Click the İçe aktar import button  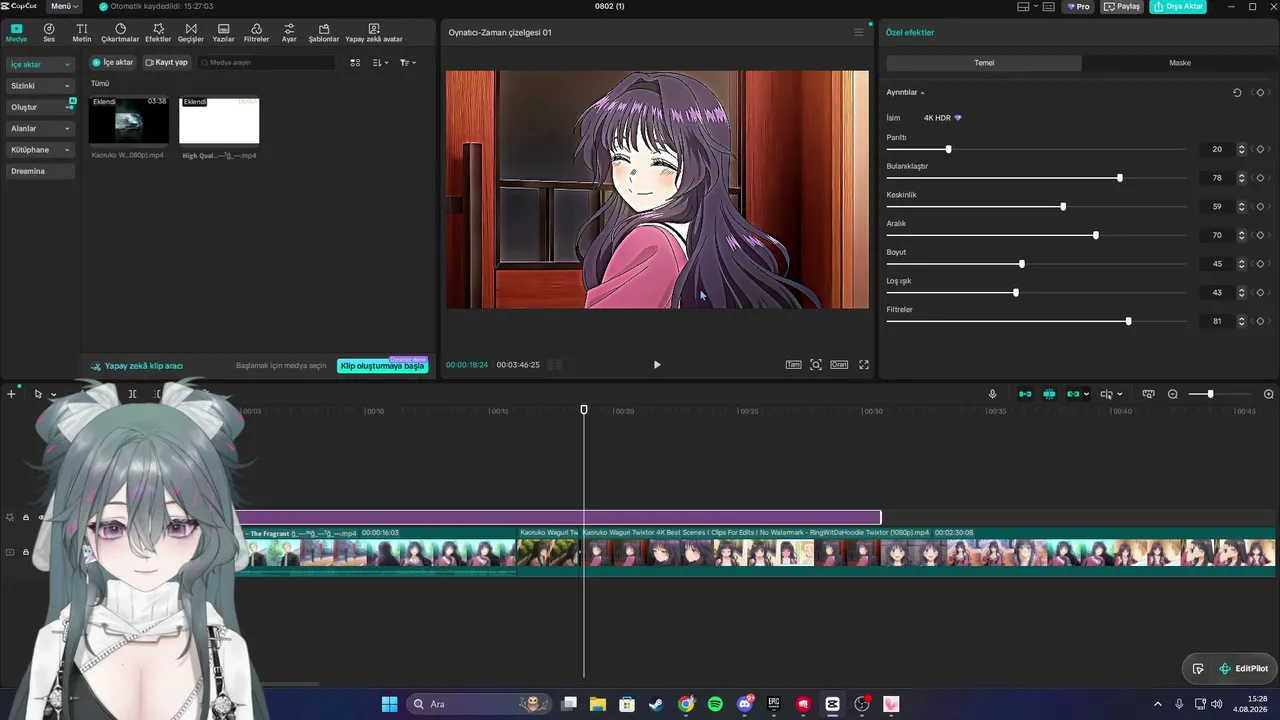113,62
